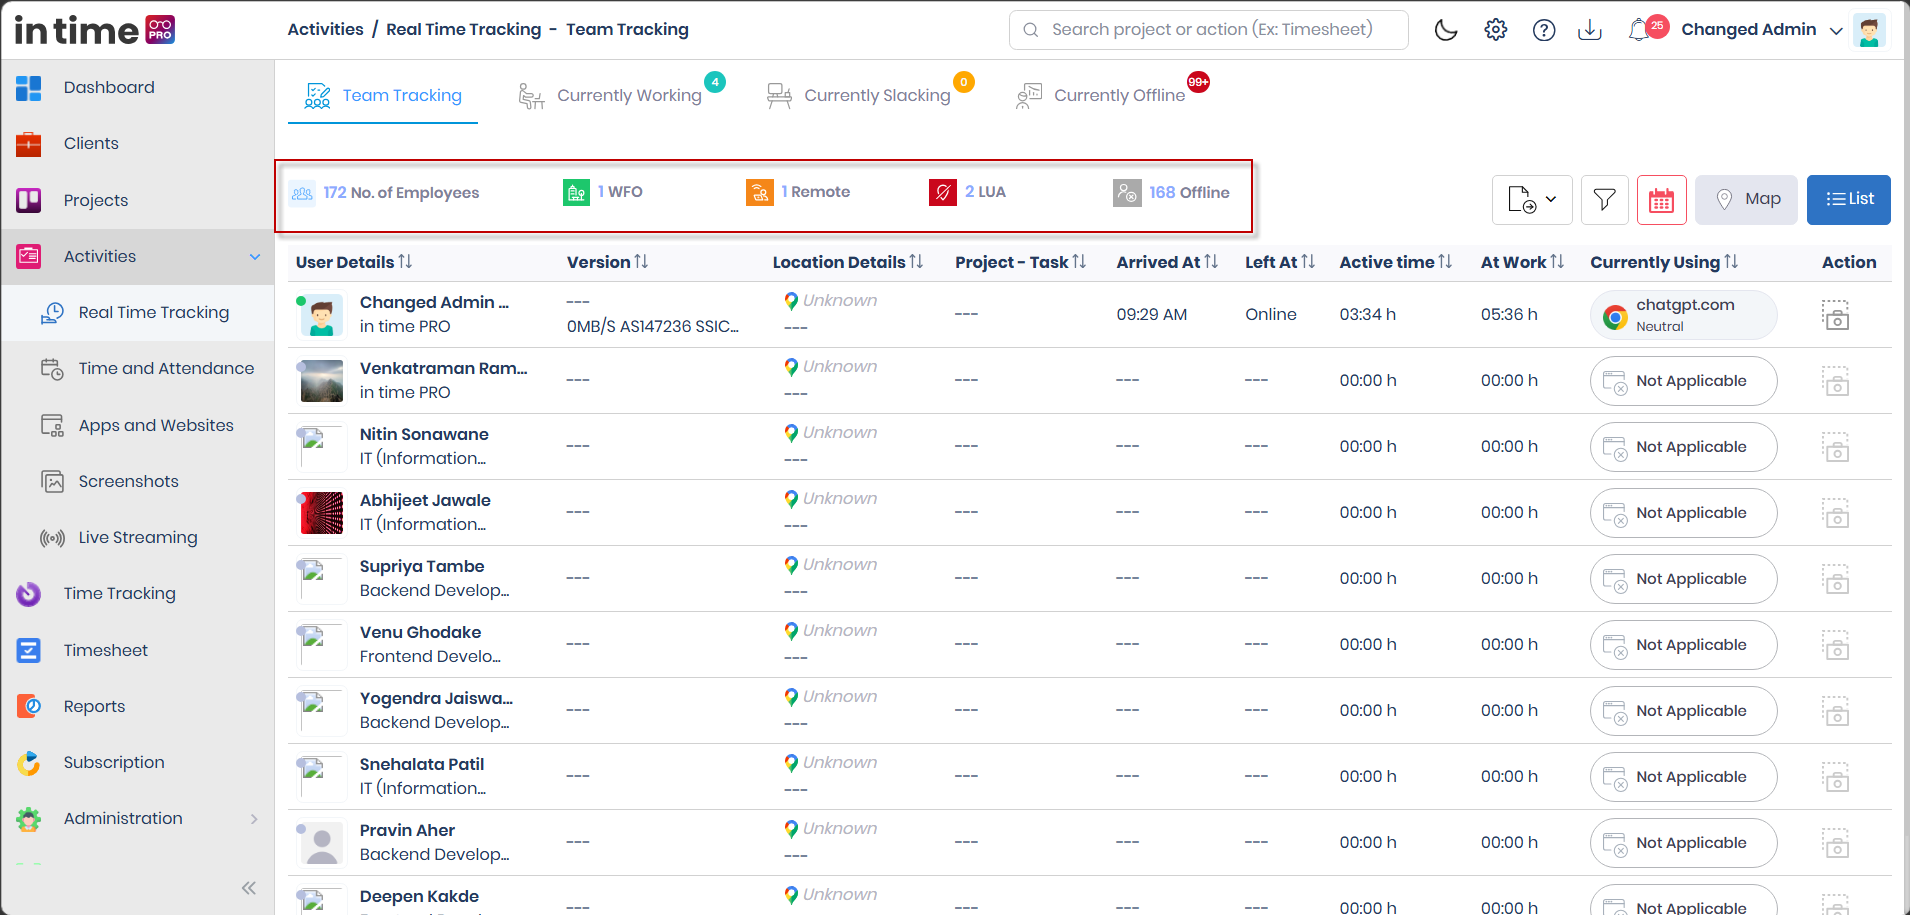
Task: Open the export file dropdown
Action: (x=1532, y=200)
